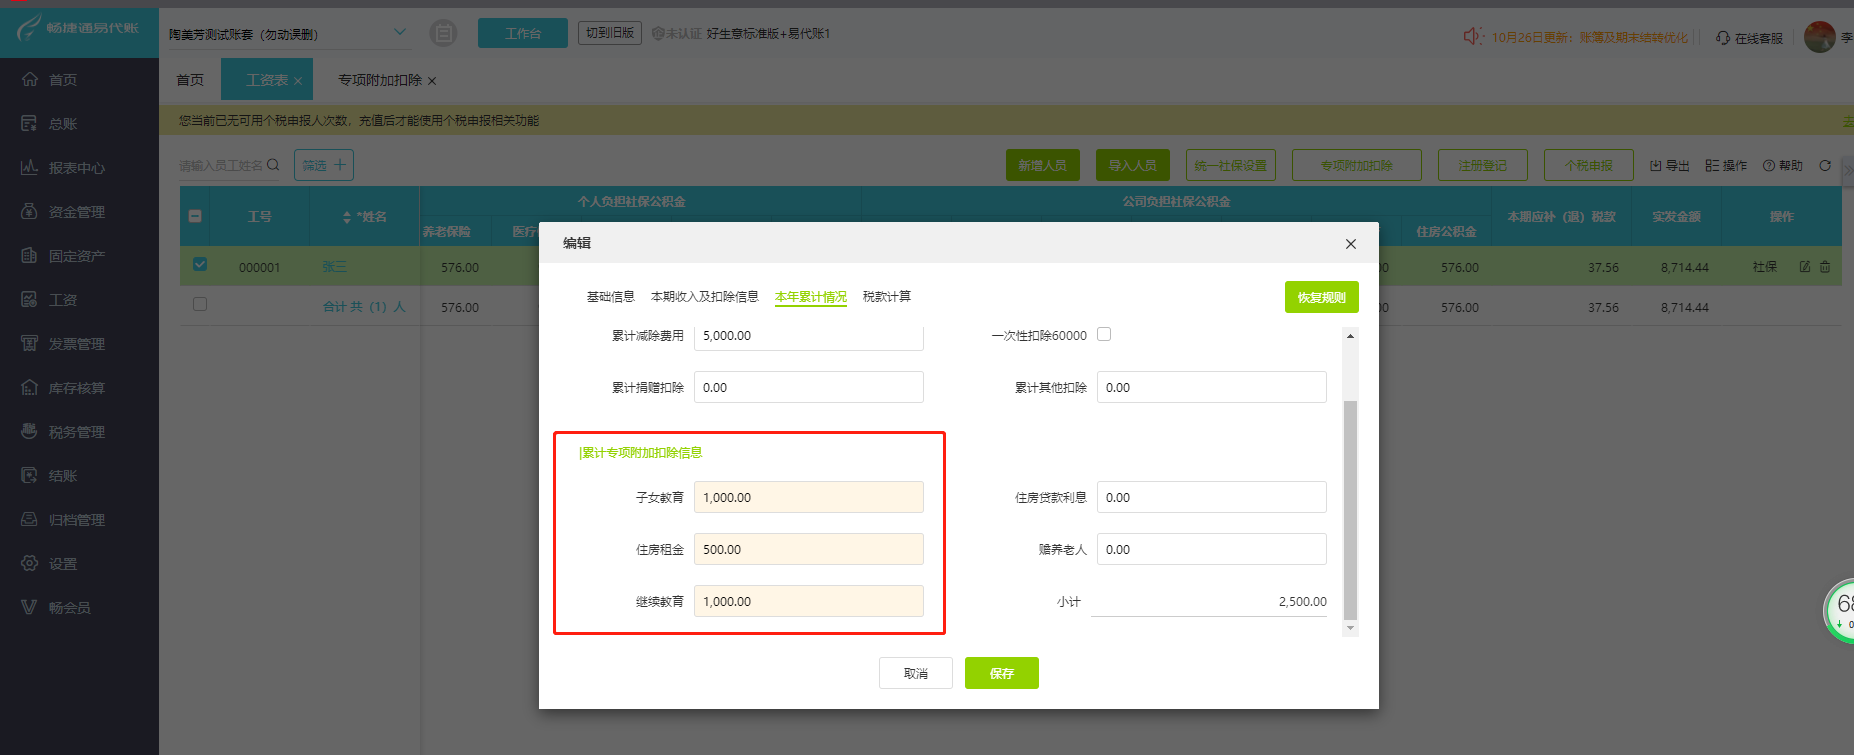1854x755 pixels.
Task: Select the 本年累计情况 tab
Action: 811,297
